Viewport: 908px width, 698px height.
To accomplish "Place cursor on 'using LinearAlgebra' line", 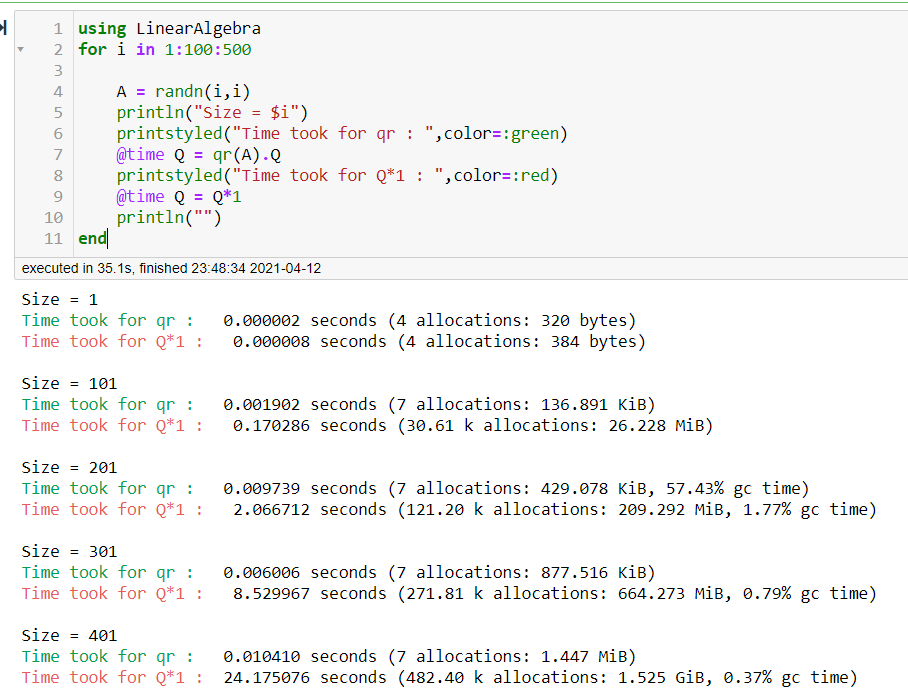I will click(x=170, y=29).
